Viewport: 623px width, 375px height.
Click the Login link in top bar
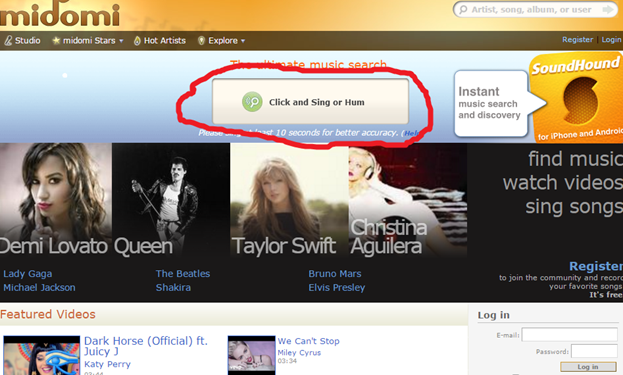[x=611, y=40]
